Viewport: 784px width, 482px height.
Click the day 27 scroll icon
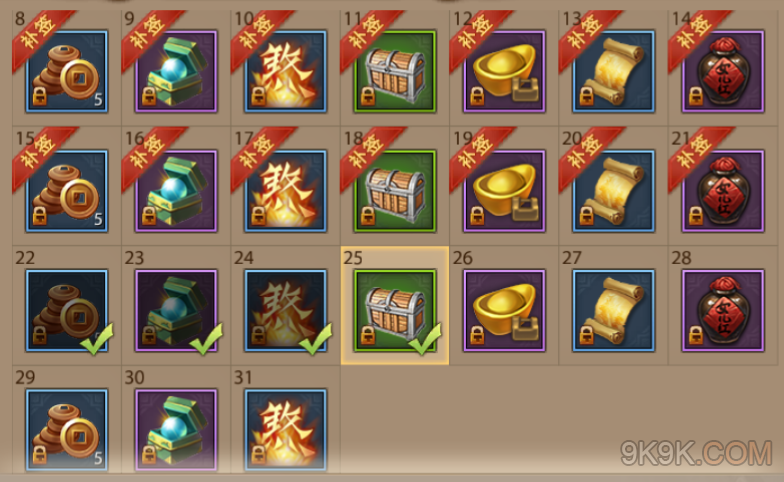[x=614, y=310]
